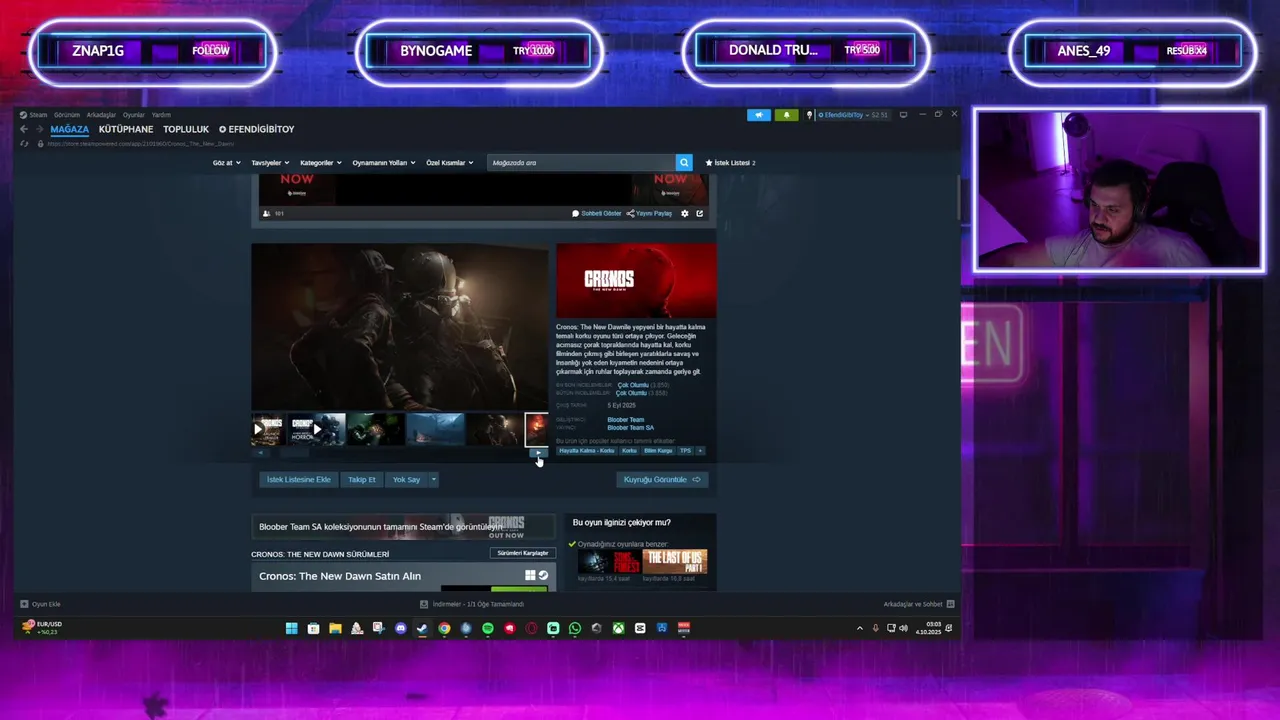Click Oyun Ekle at bottom left

coord(40,604)
